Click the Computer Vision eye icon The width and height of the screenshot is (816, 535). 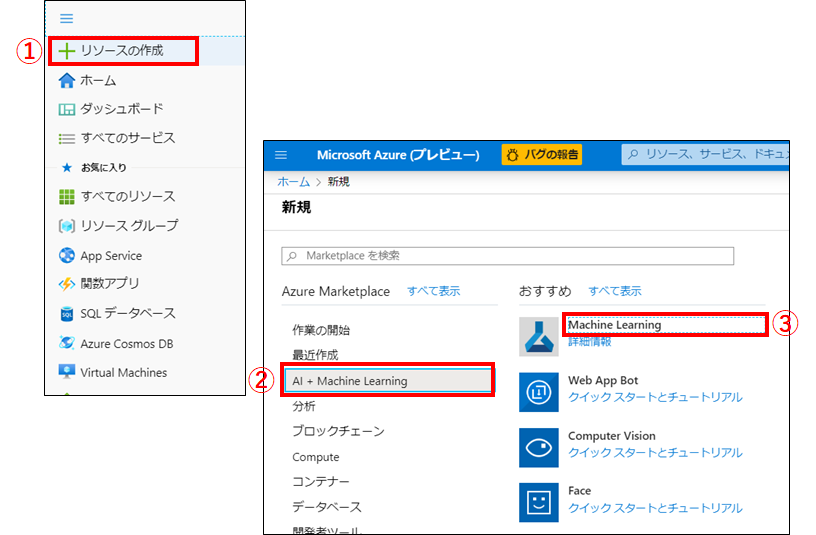[539, 448]
